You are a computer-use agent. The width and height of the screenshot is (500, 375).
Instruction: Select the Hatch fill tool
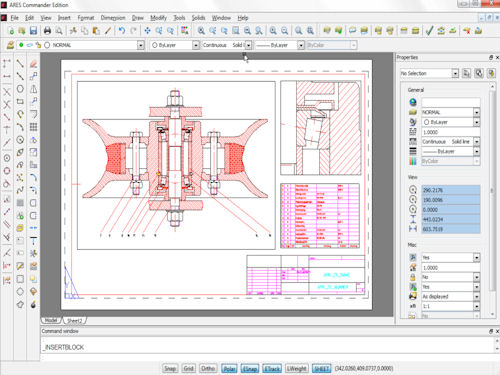coord(20,203)
